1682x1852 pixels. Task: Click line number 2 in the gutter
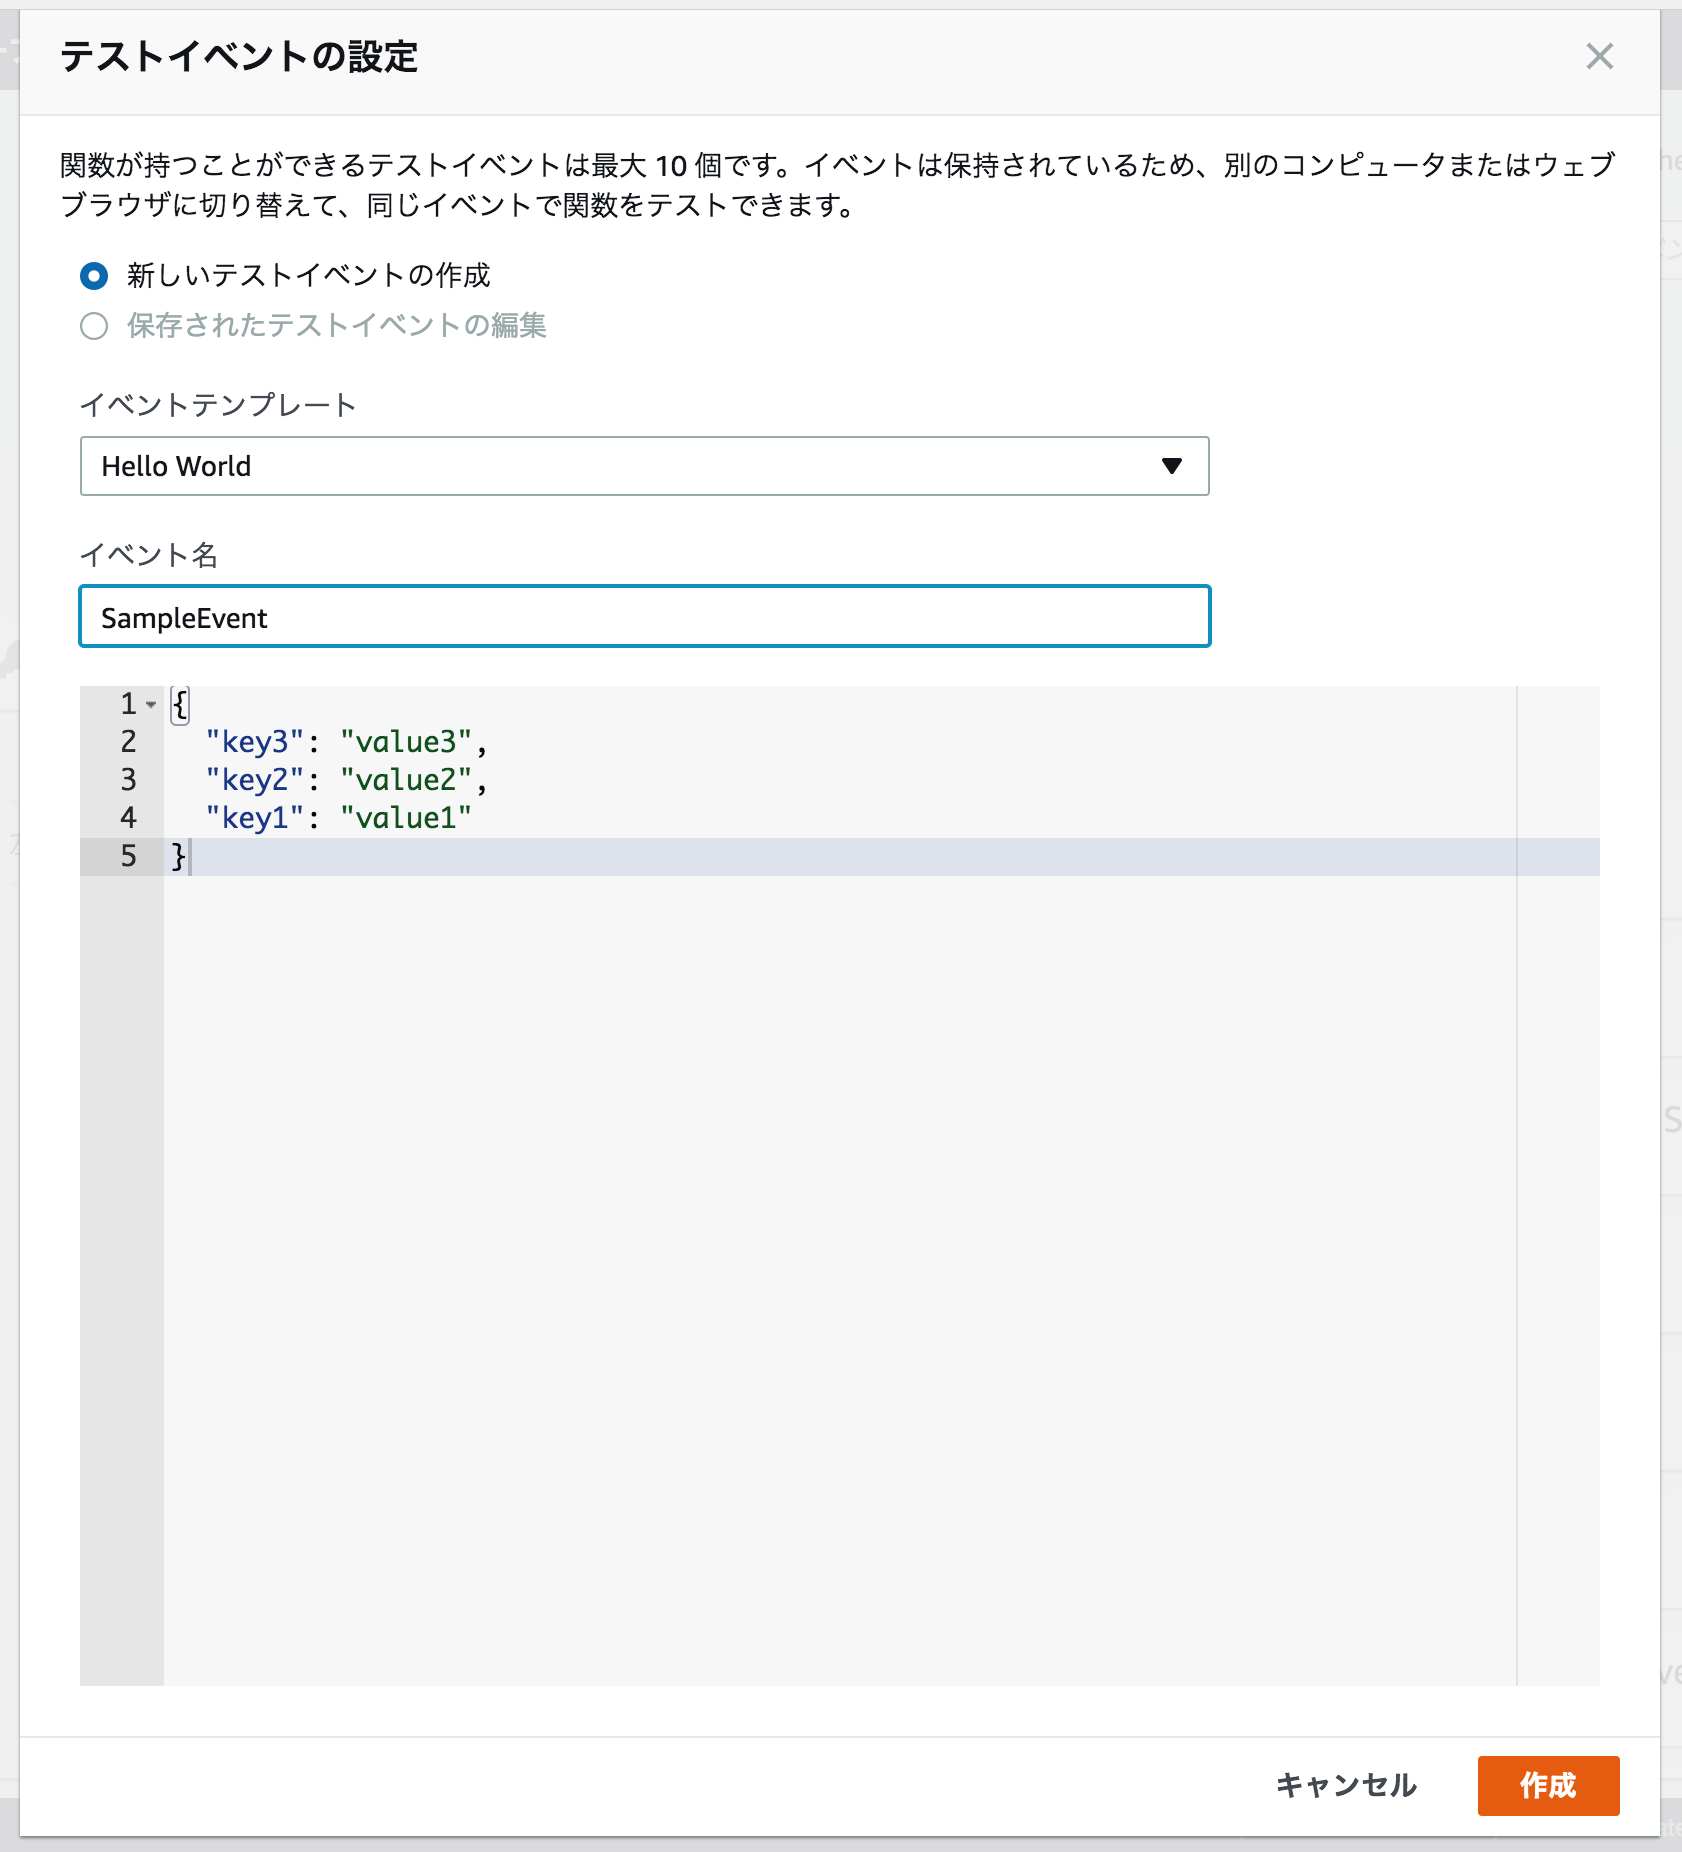tap(128, 742)
